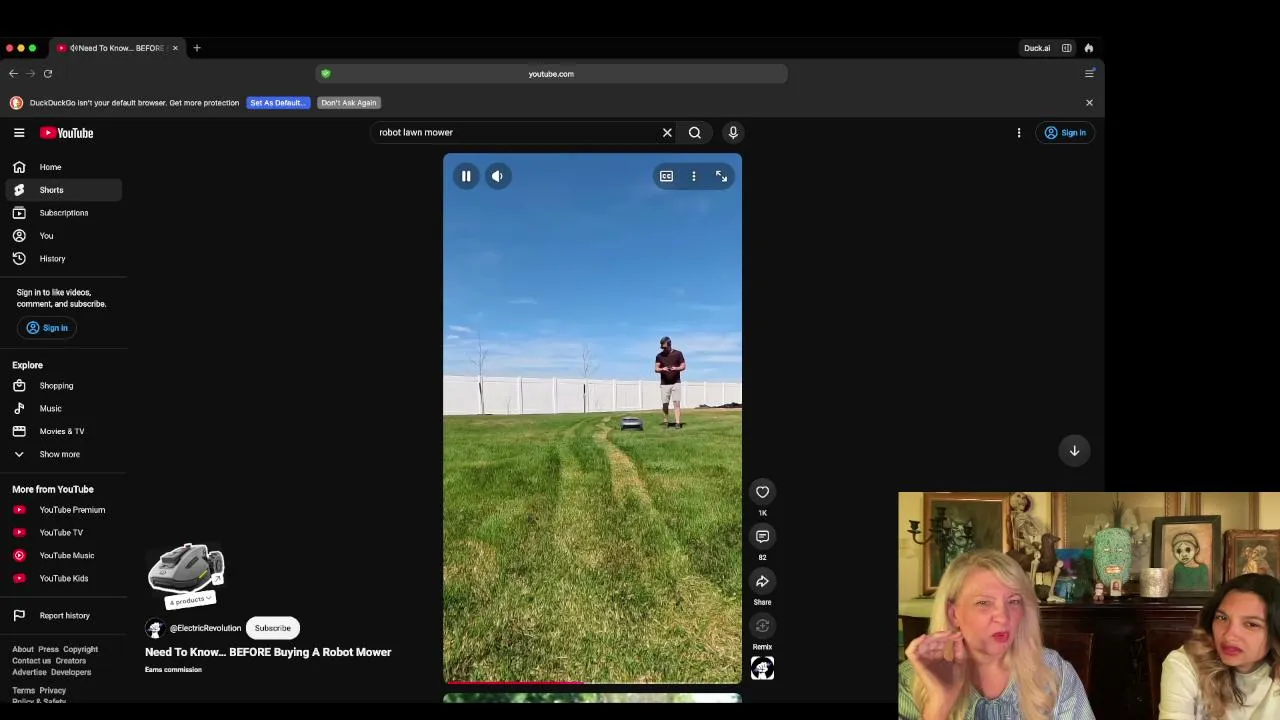The image size is (1280, 720).
Task: Open the About footer link
Action: [x=23, y=650]
